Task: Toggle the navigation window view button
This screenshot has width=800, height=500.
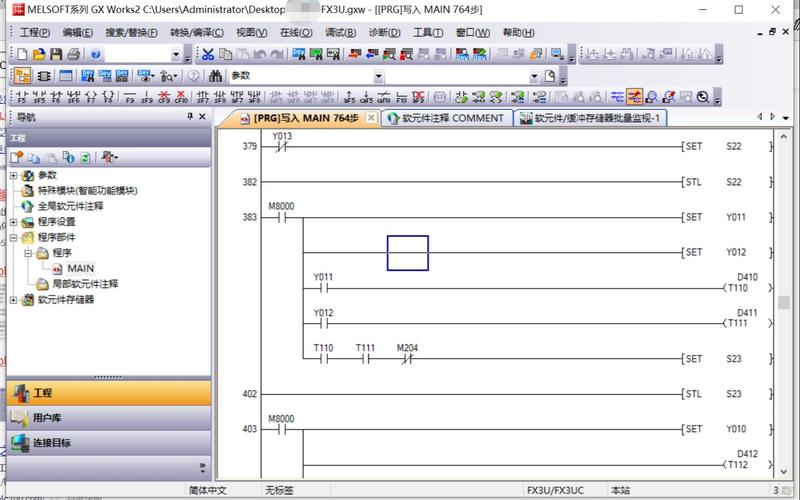Action: [x=21, y=76]
